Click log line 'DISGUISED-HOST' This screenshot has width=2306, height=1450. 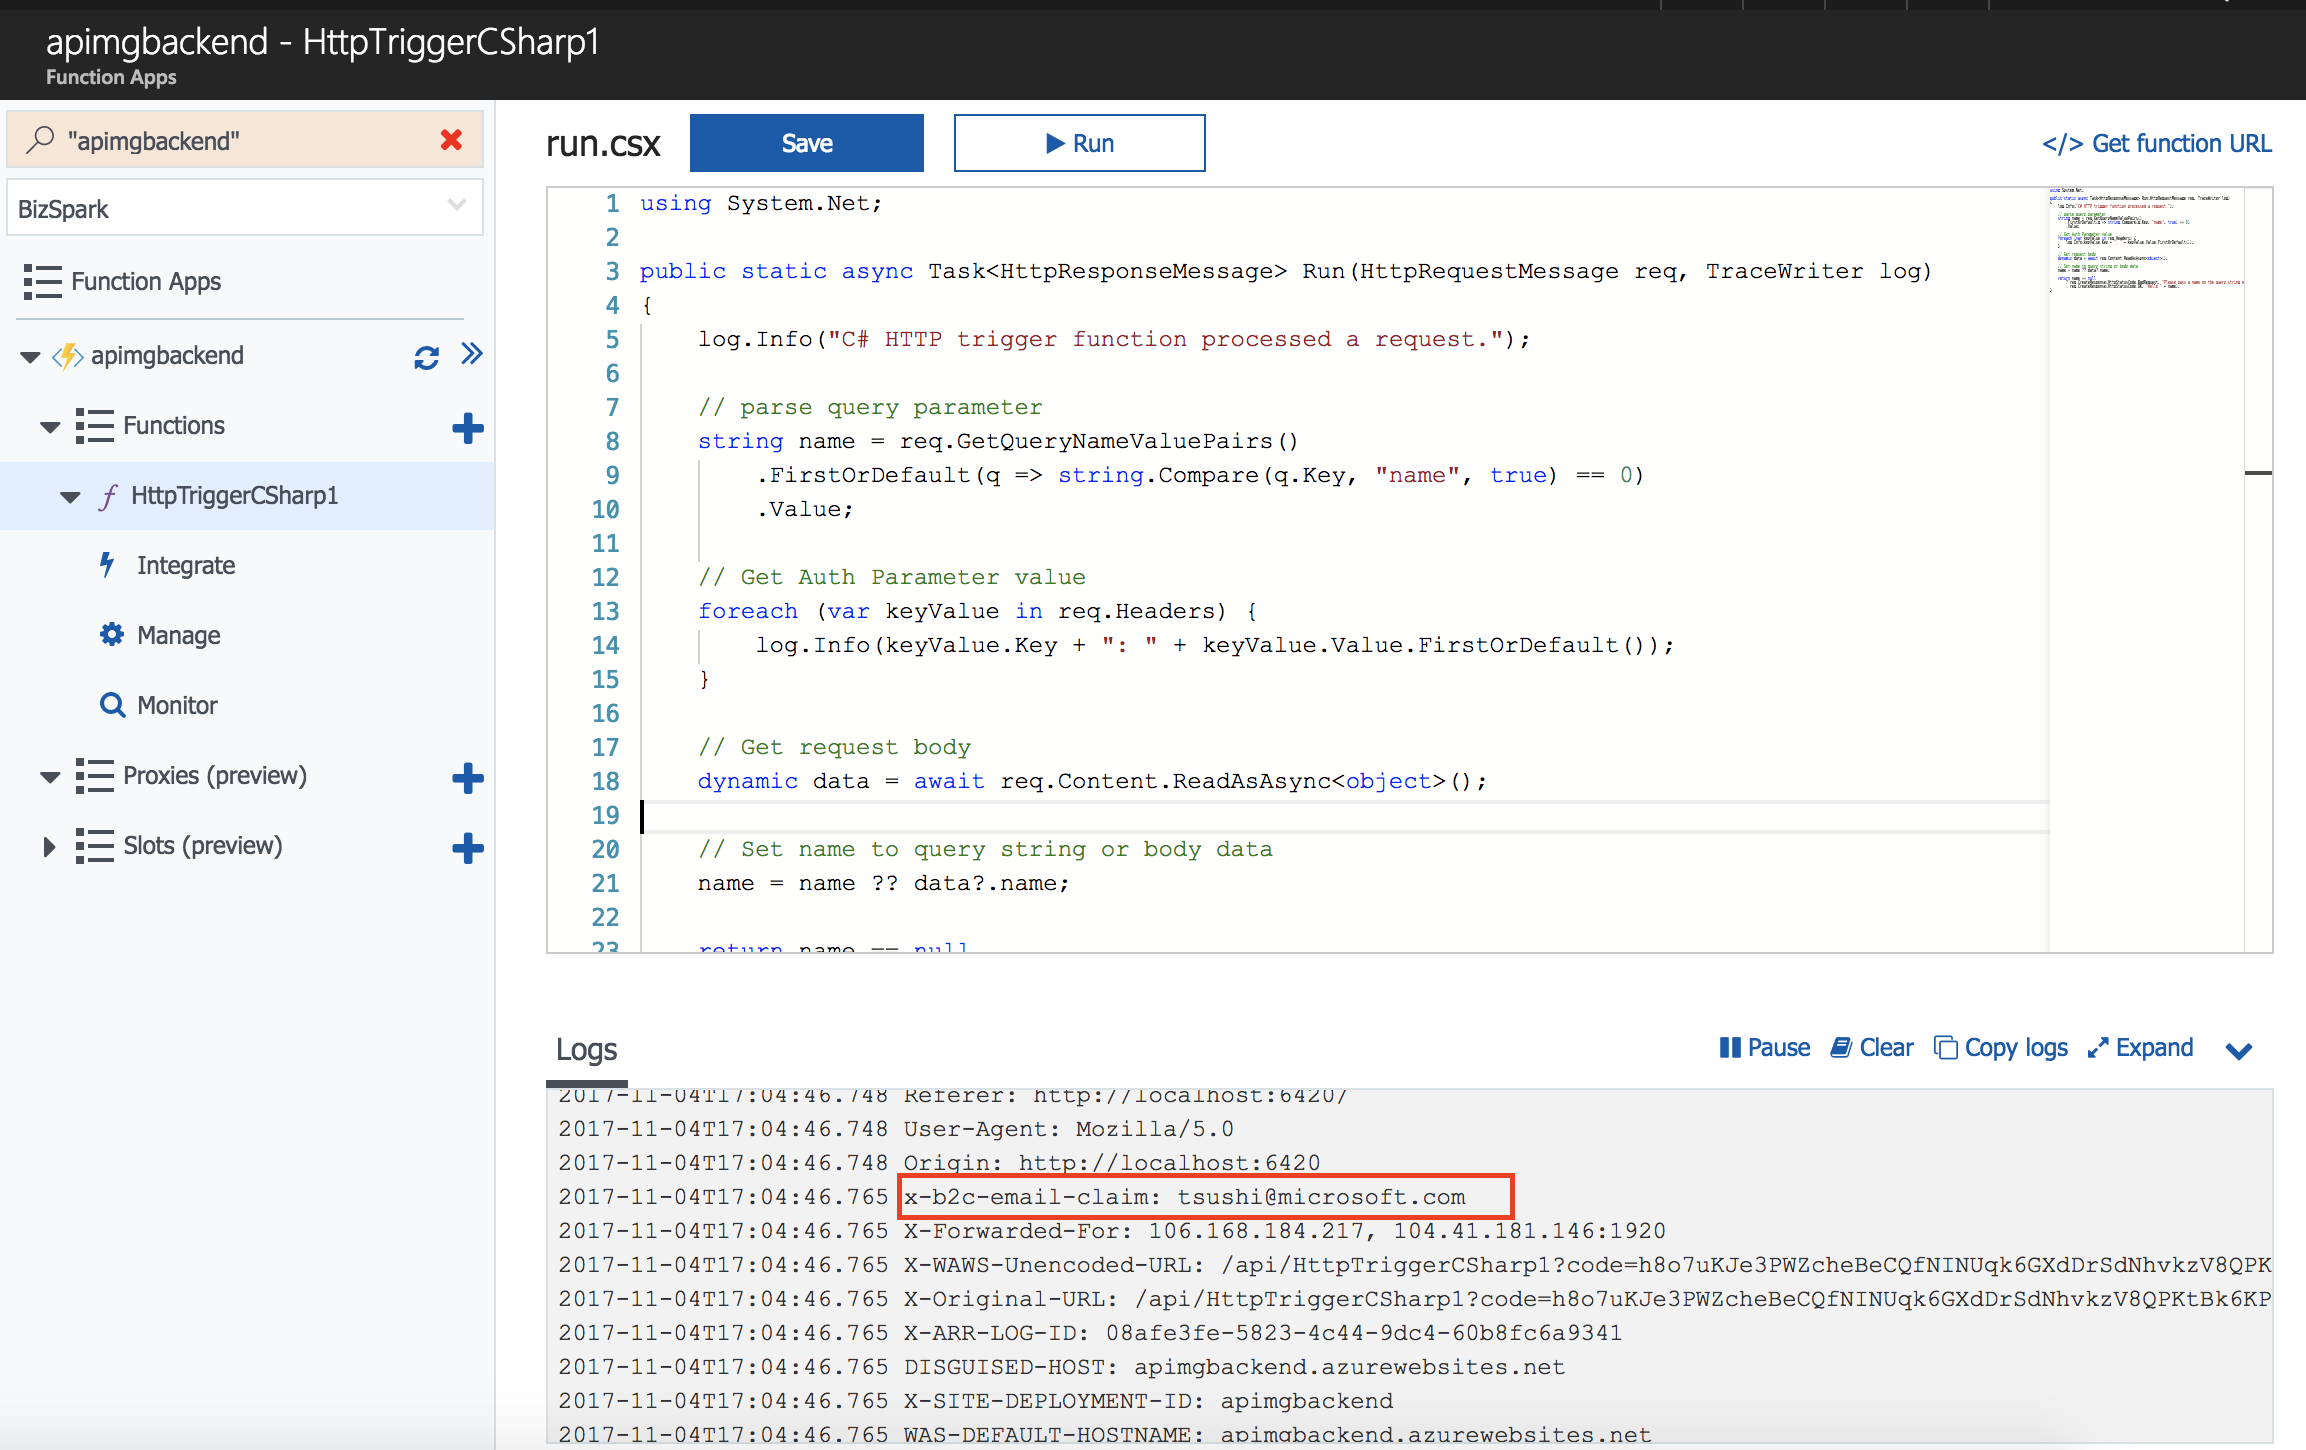coord(1234,1367)
